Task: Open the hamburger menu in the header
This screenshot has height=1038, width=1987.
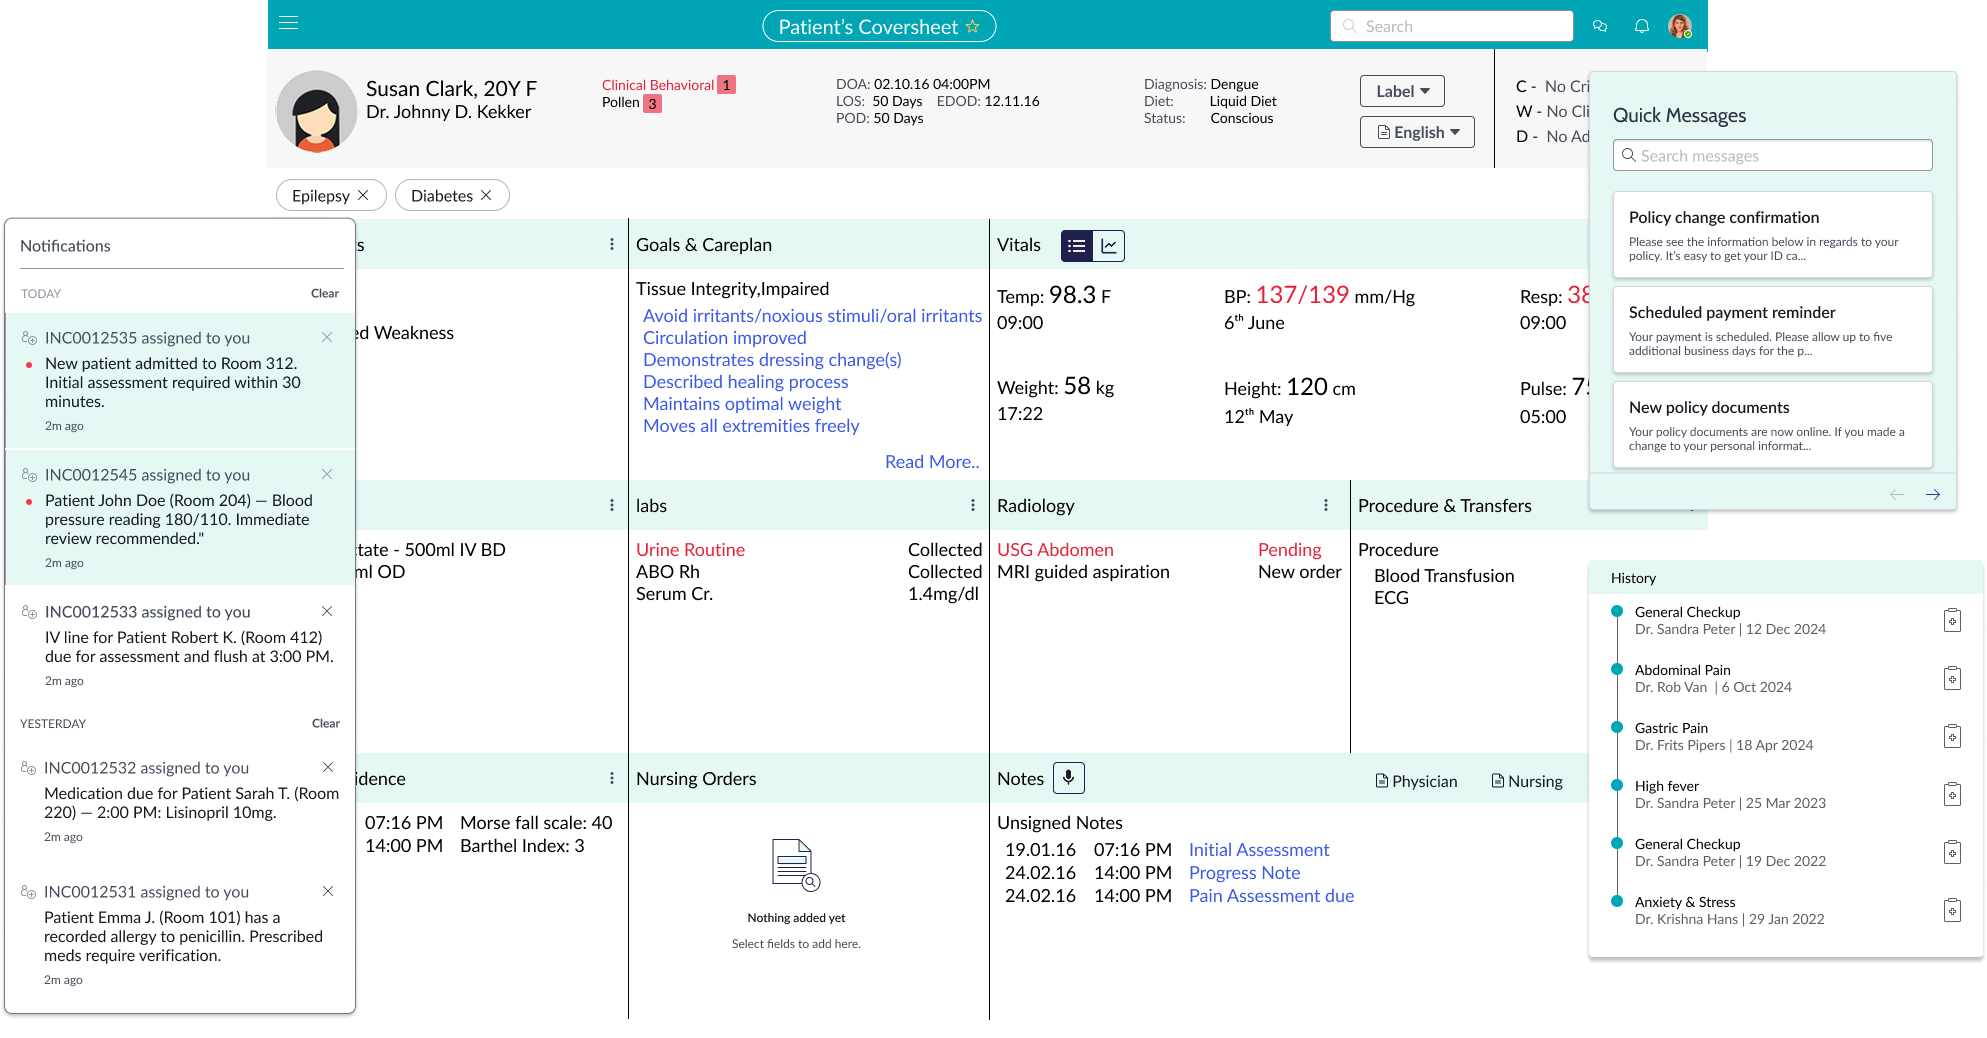Action: tap(289, 23)
